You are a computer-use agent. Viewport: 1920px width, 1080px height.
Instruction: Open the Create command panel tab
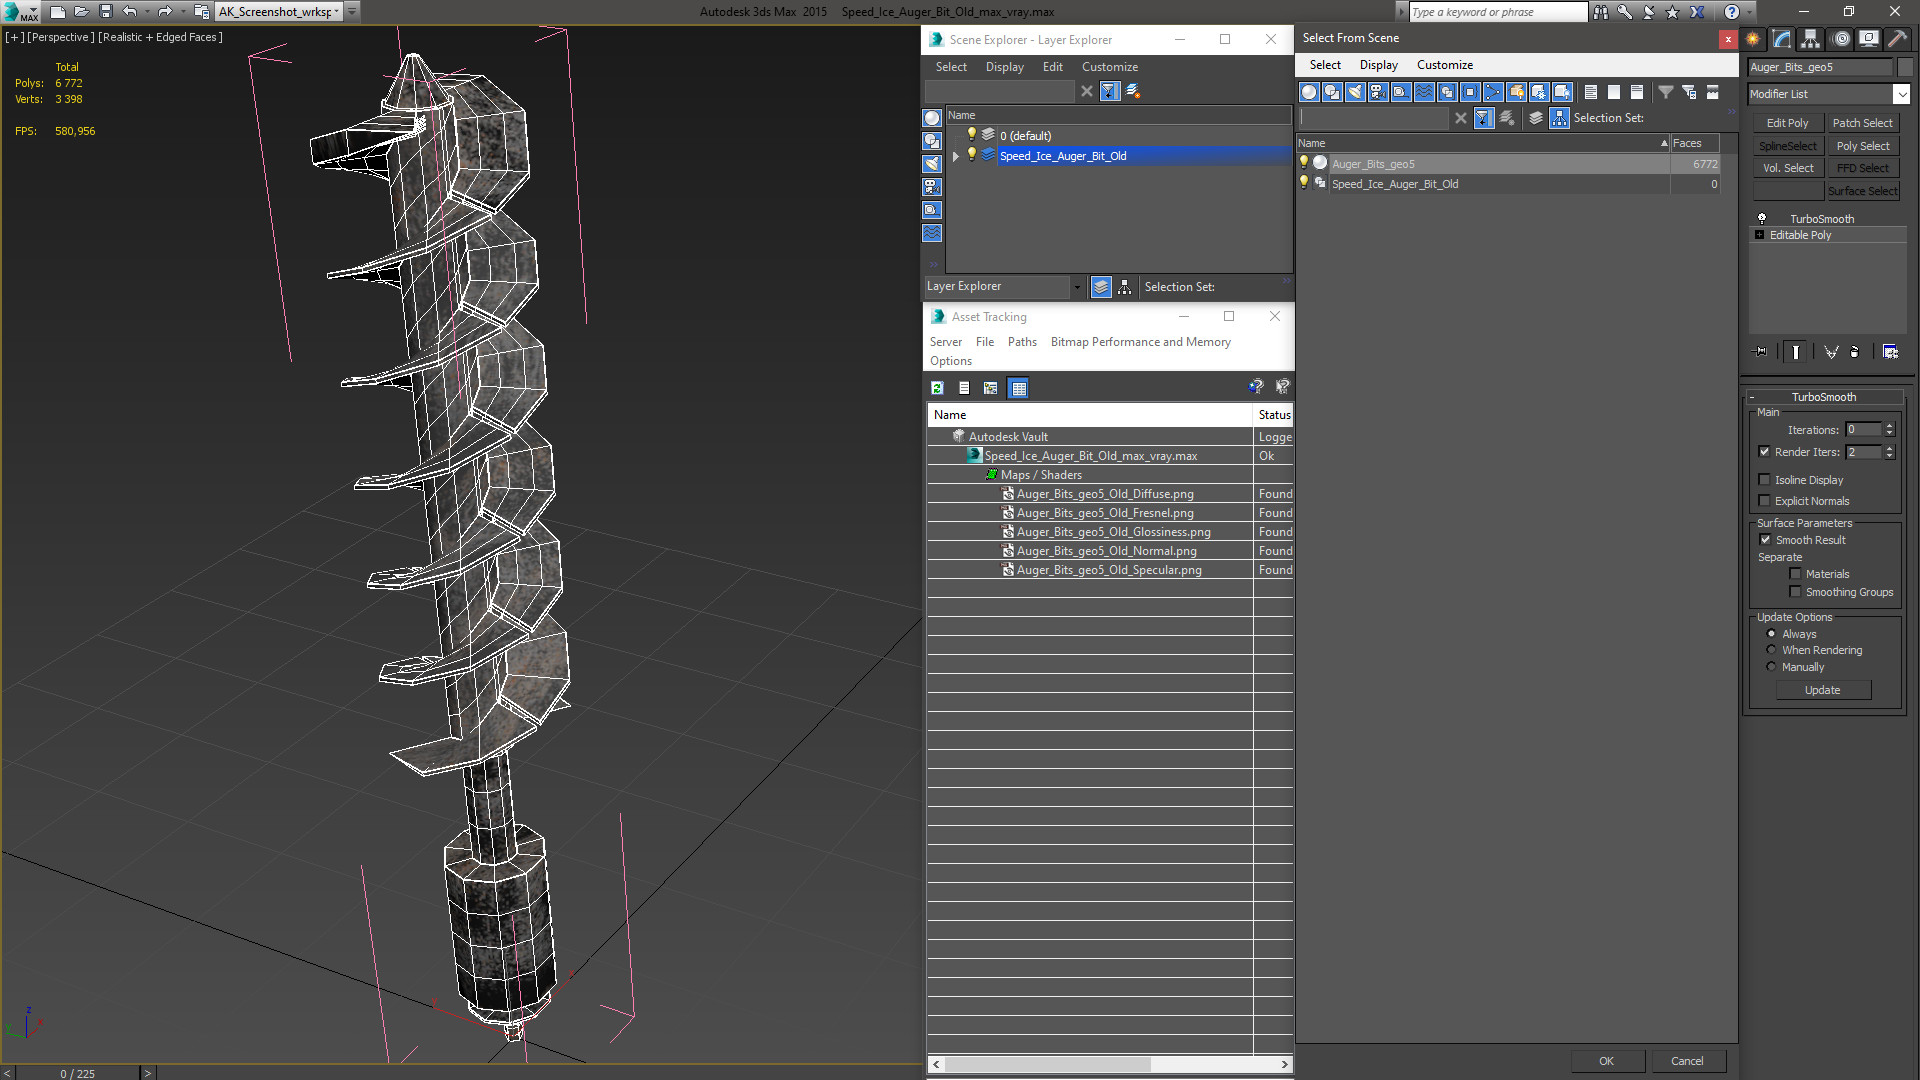(x=1753, y=39)
